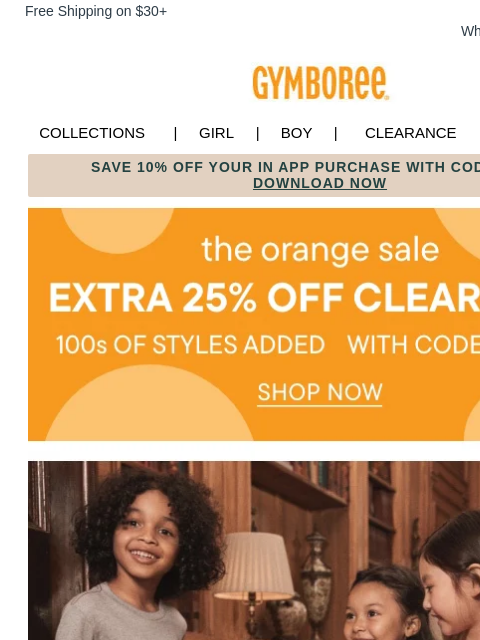This screenshot has height=640, width=480.
Task: Click the Gymboree orange logo
Action: [321, 83]
